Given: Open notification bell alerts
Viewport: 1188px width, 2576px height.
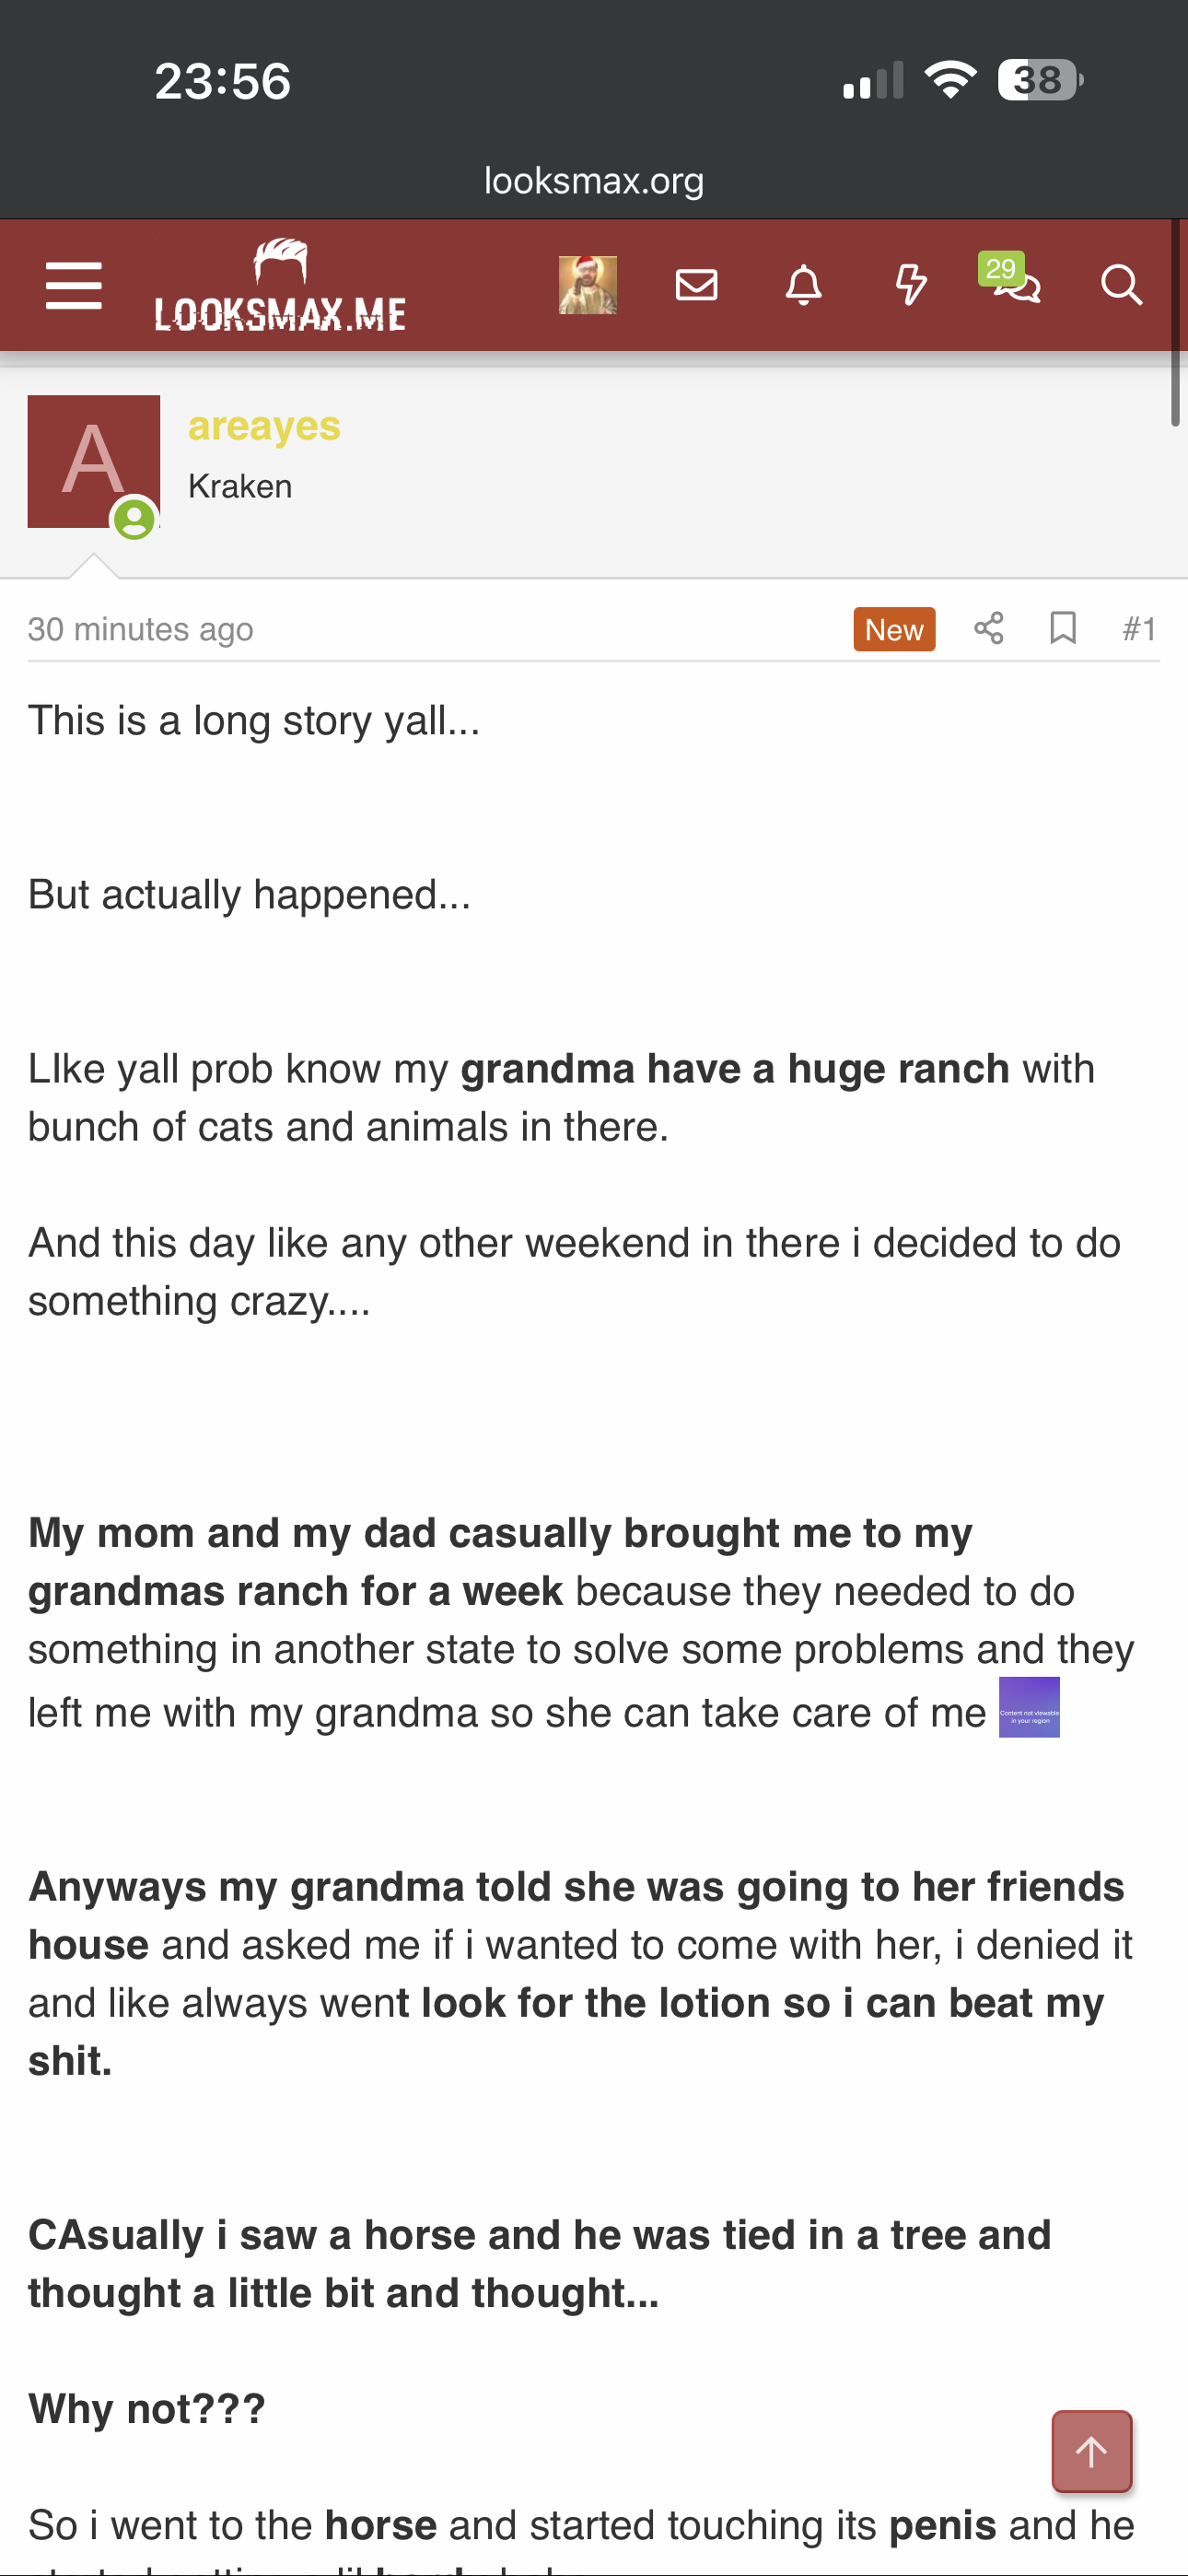Looking at the screenshot, I should click(803, 286).
